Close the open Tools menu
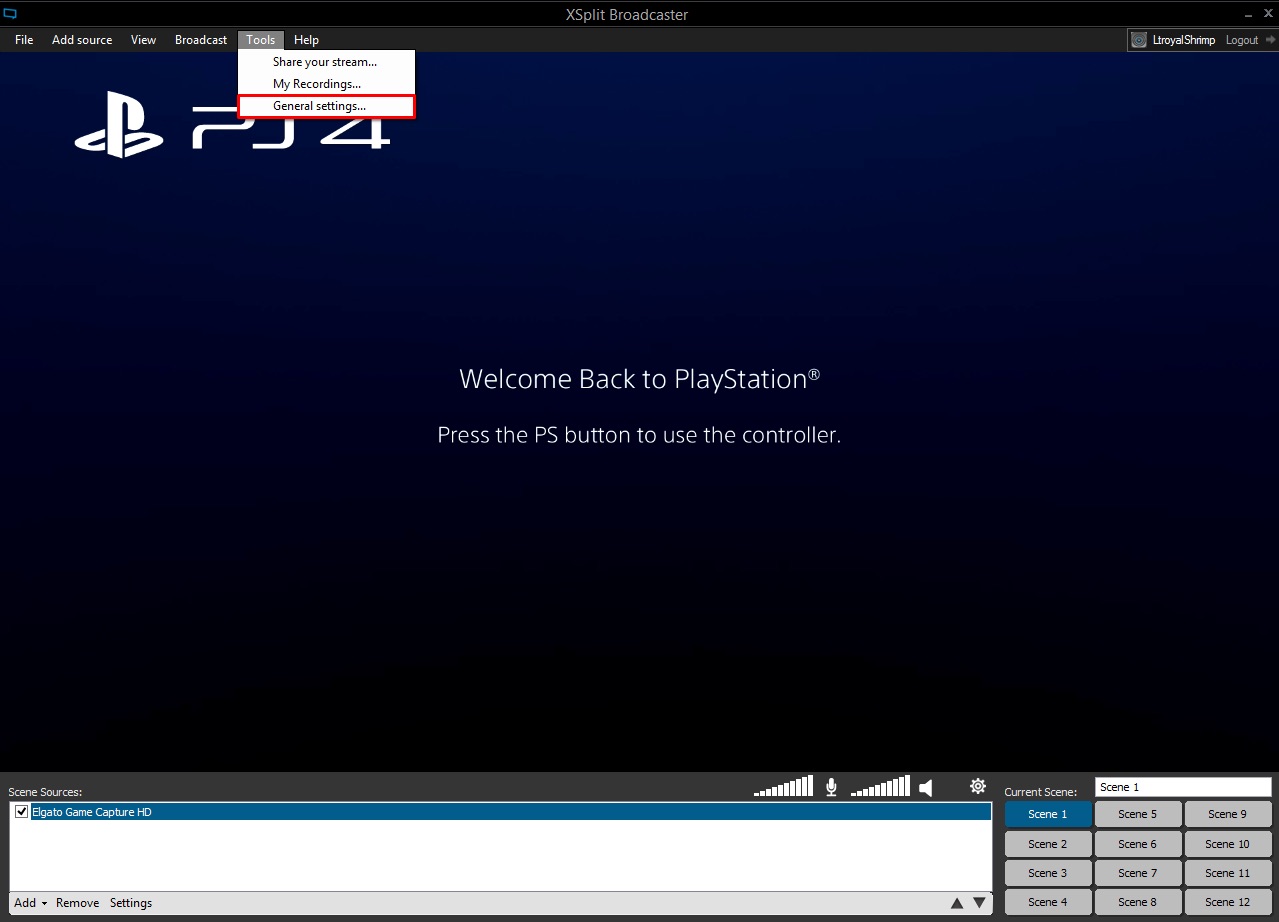Screen dimensions: 1279x922 (261, 40)
